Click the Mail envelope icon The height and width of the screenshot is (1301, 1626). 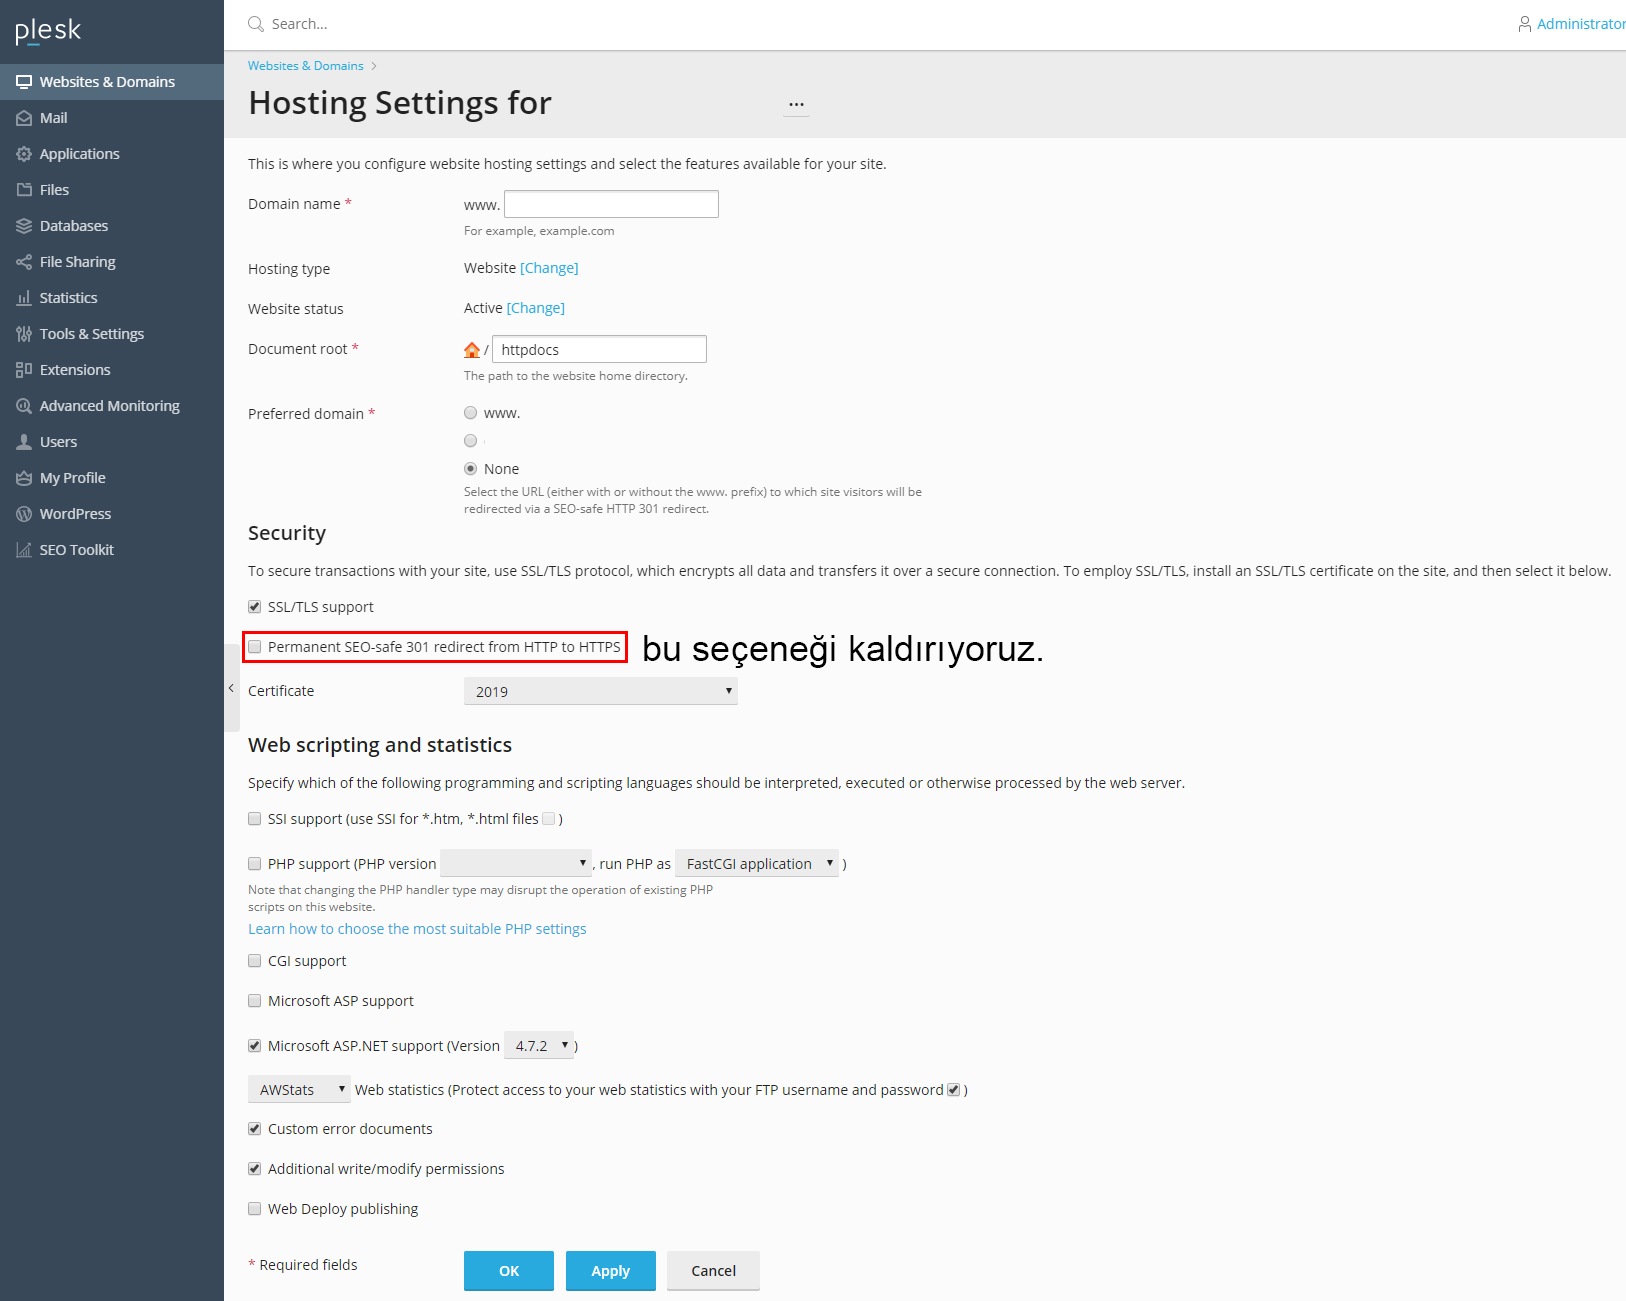tap(24, 118)
